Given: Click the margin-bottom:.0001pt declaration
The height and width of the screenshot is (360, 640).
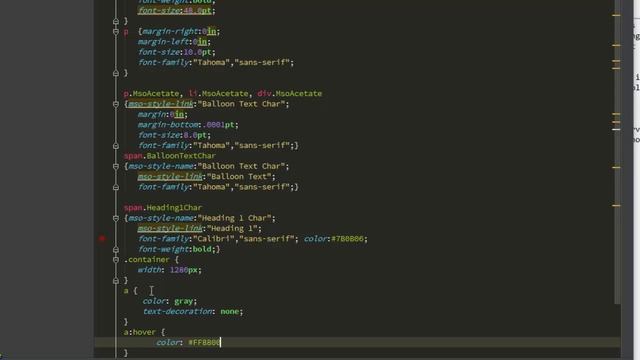Looking at the screenshot, I should [x=188, y=125].
